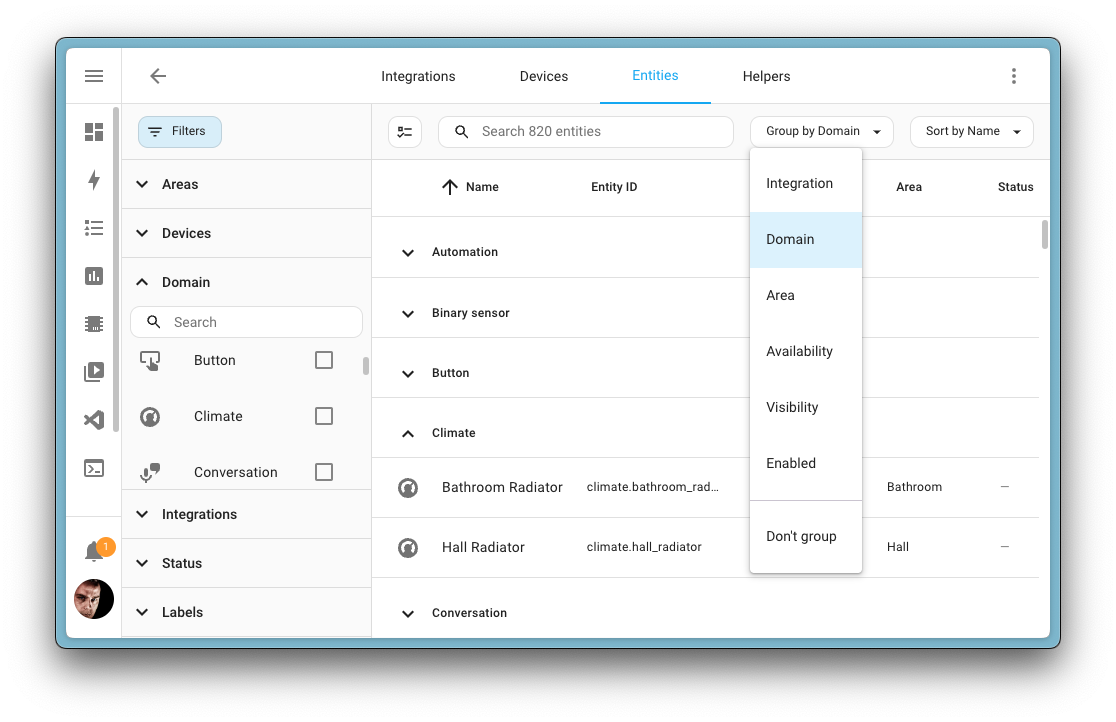Collapse the Climate entity group
Image resolution: width=1116 pixels, height=722 pixels.
[x=407, y=433]
